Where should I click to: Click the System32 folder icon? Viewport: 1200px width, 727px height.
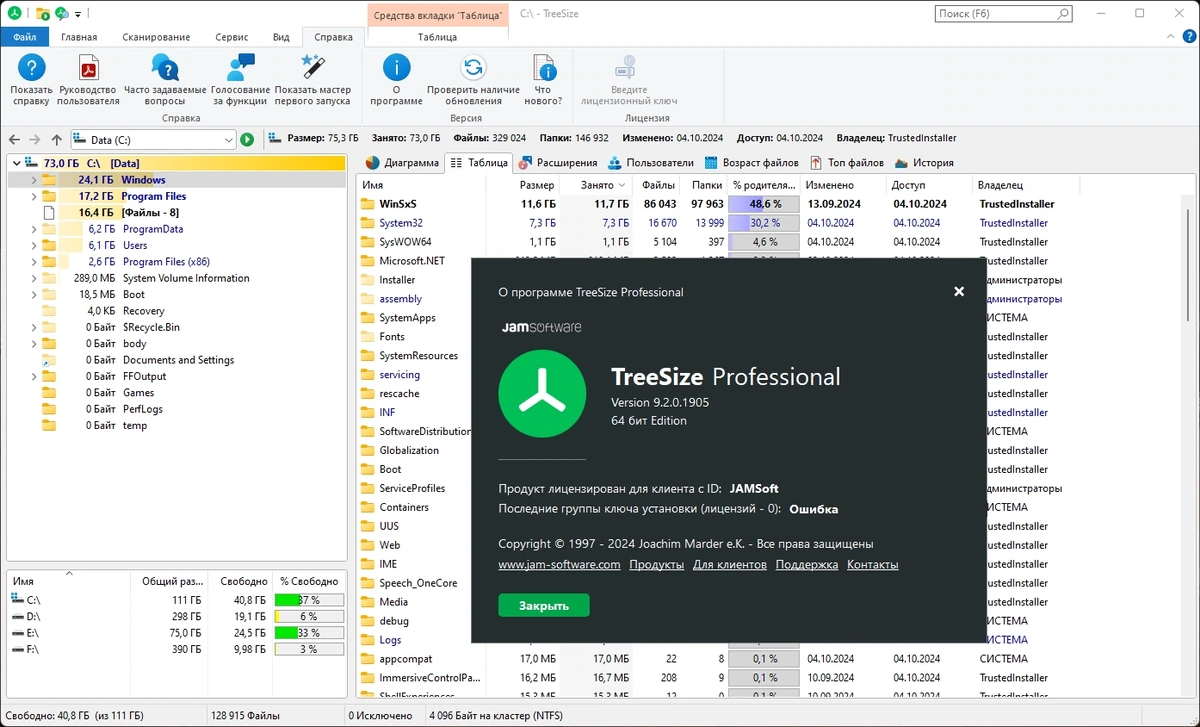pos(367,223)
